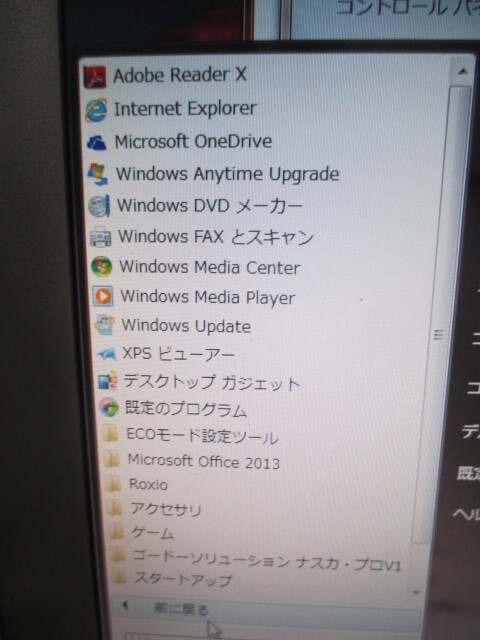Expand the アクセサリ folder
Viewport: 480px width, 640px height.
166,509
